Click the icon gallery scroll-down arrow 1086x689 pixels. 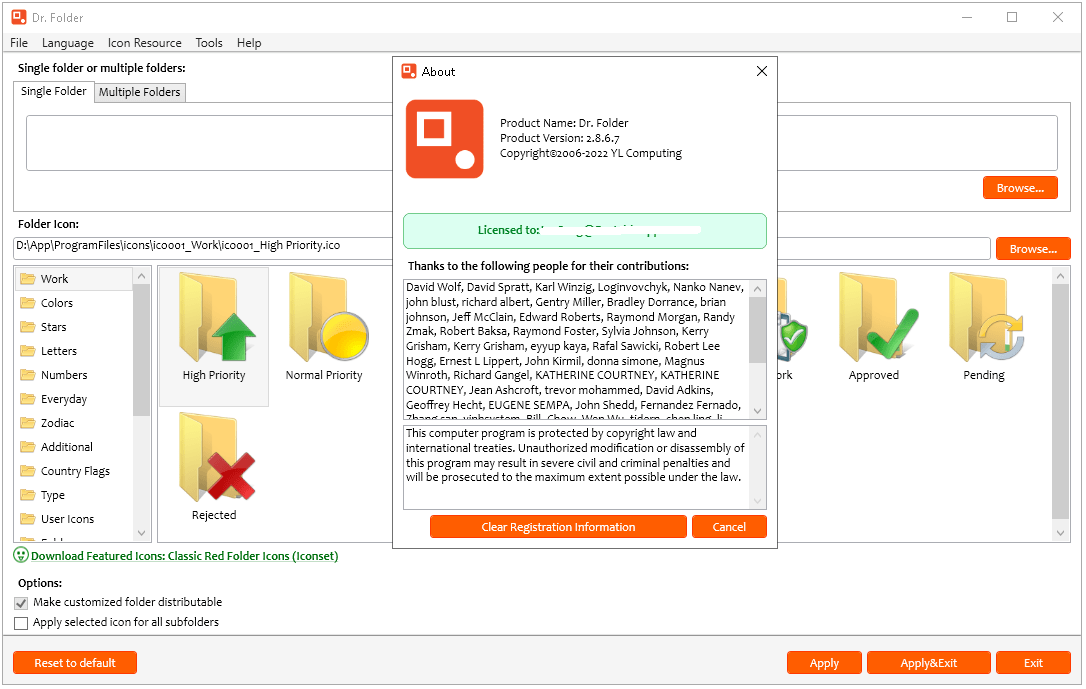(x=1060, y=533)
